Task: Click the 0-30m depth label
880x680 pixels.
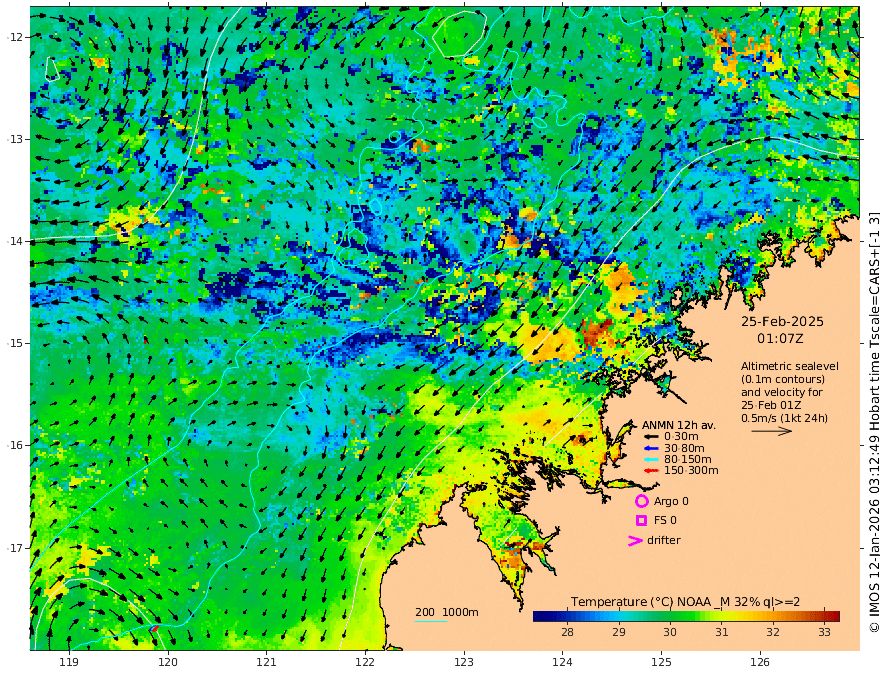Action: tap(681, 436)
